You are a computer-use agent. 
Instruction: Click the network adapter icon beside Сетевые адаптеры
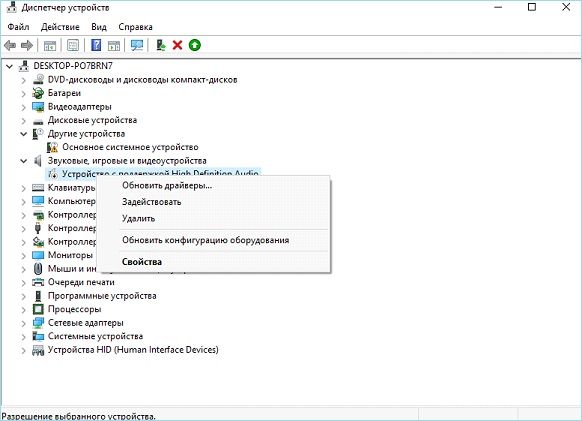pyautogui.click(x=38, y=323)
